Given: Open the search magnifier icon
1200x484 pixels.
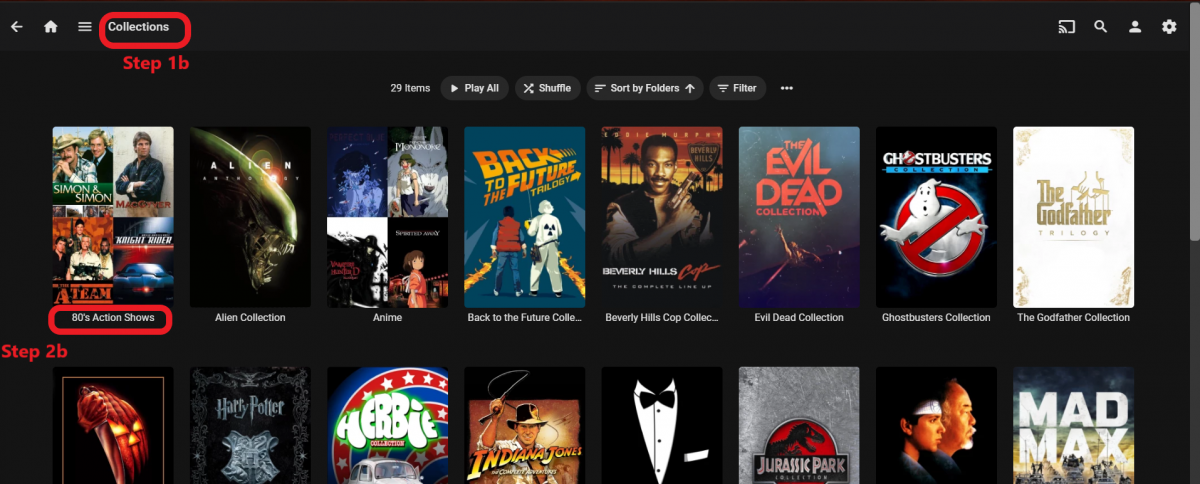Looking at the screenshot, I should pyautogui.click(x=1101, y=27).
